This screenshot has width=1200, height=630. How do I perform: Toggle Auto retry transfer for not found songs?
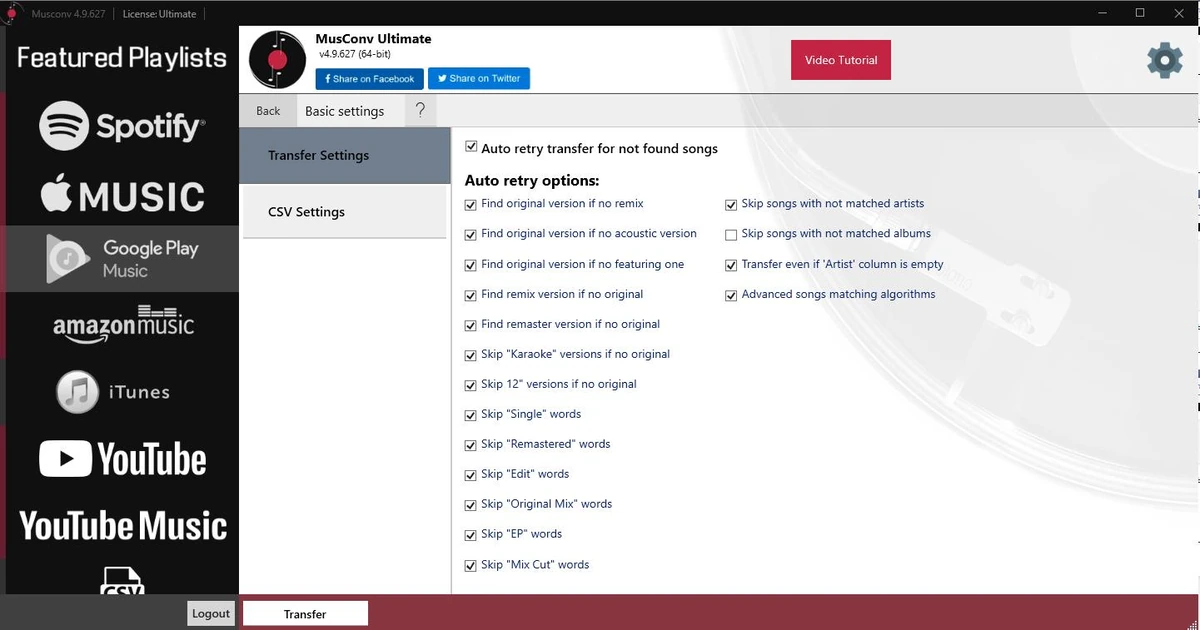click(x=471, y=147)
